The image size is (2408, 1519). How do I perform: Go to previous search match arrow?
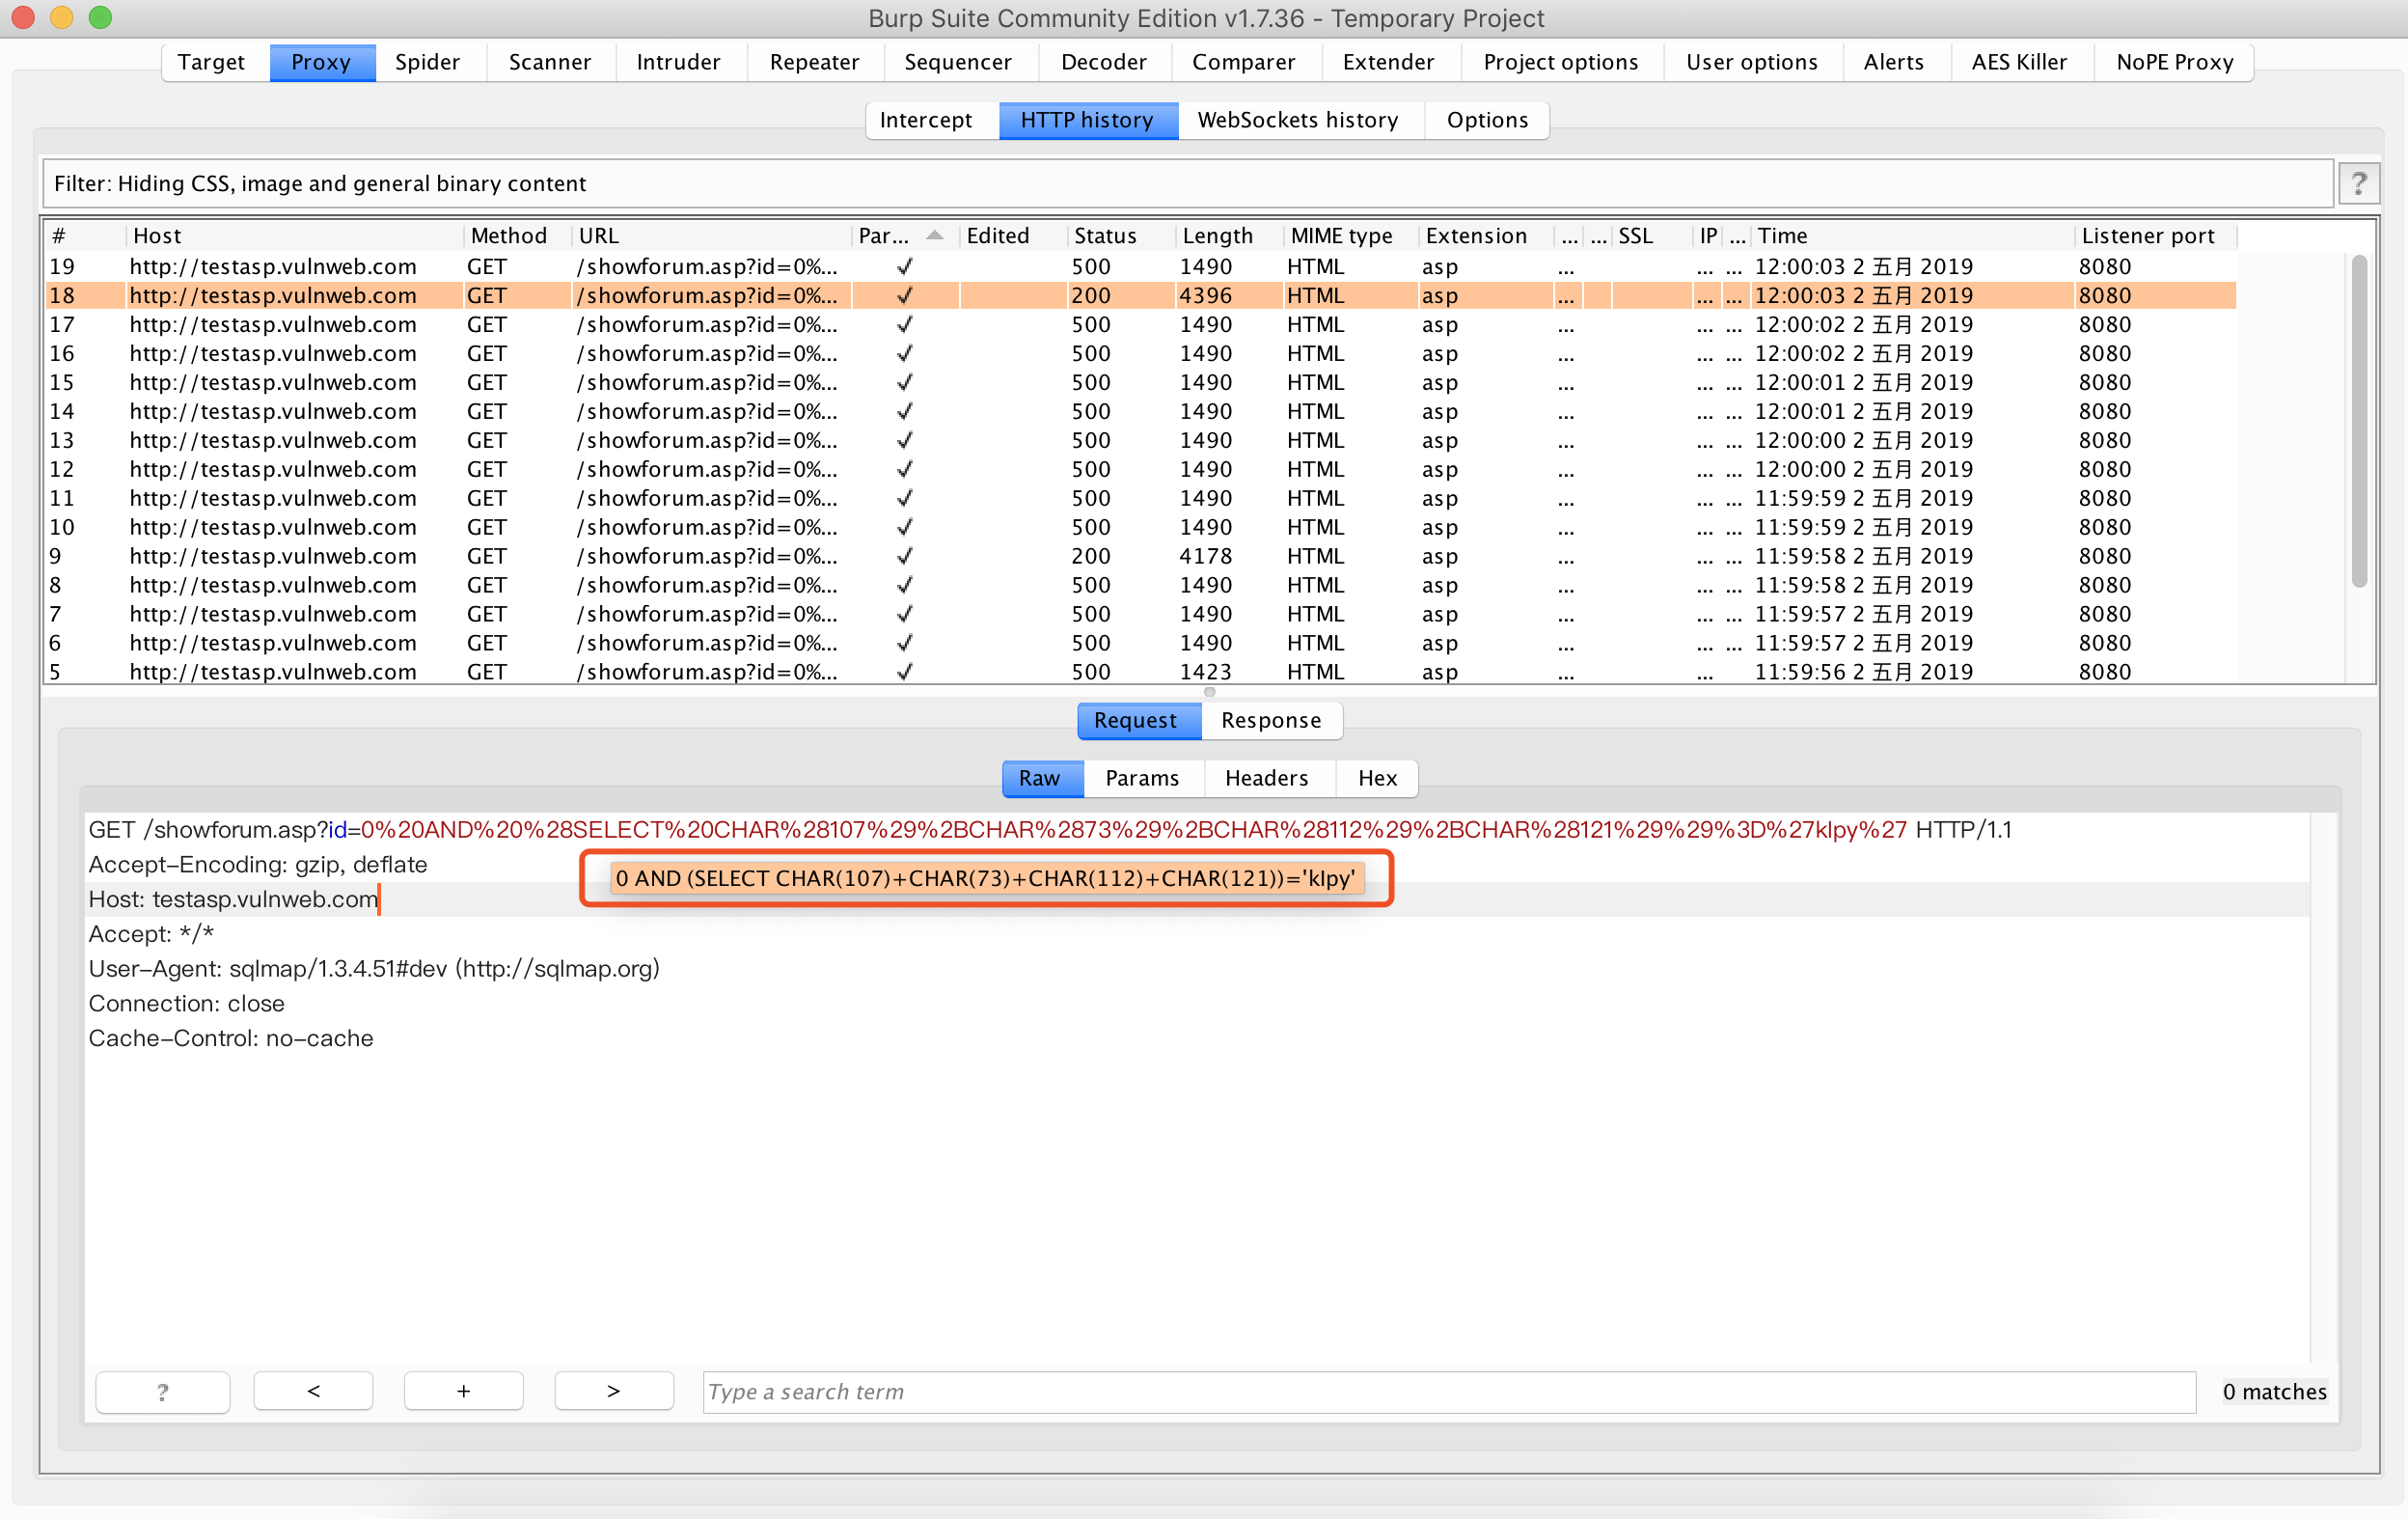click(x=313, y=1391)
